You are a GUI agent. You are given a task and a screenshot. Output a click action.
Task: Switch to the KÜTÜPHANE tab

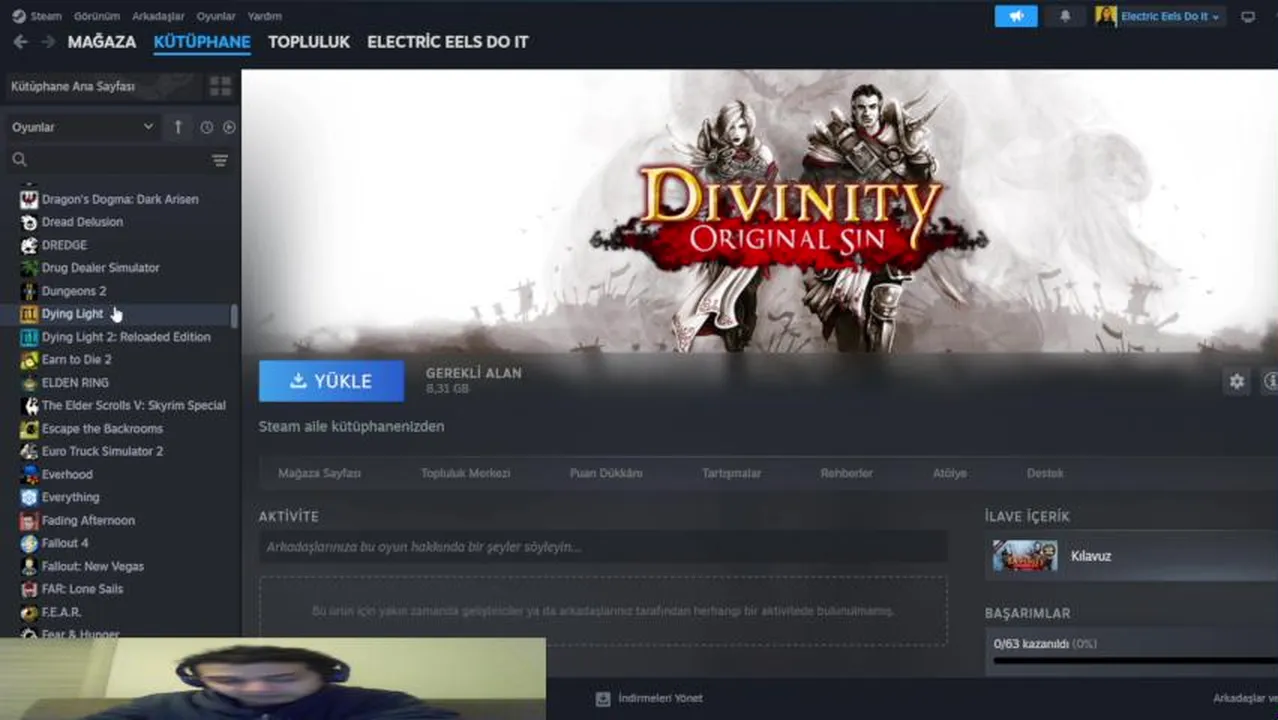click(x=202, y=42)
